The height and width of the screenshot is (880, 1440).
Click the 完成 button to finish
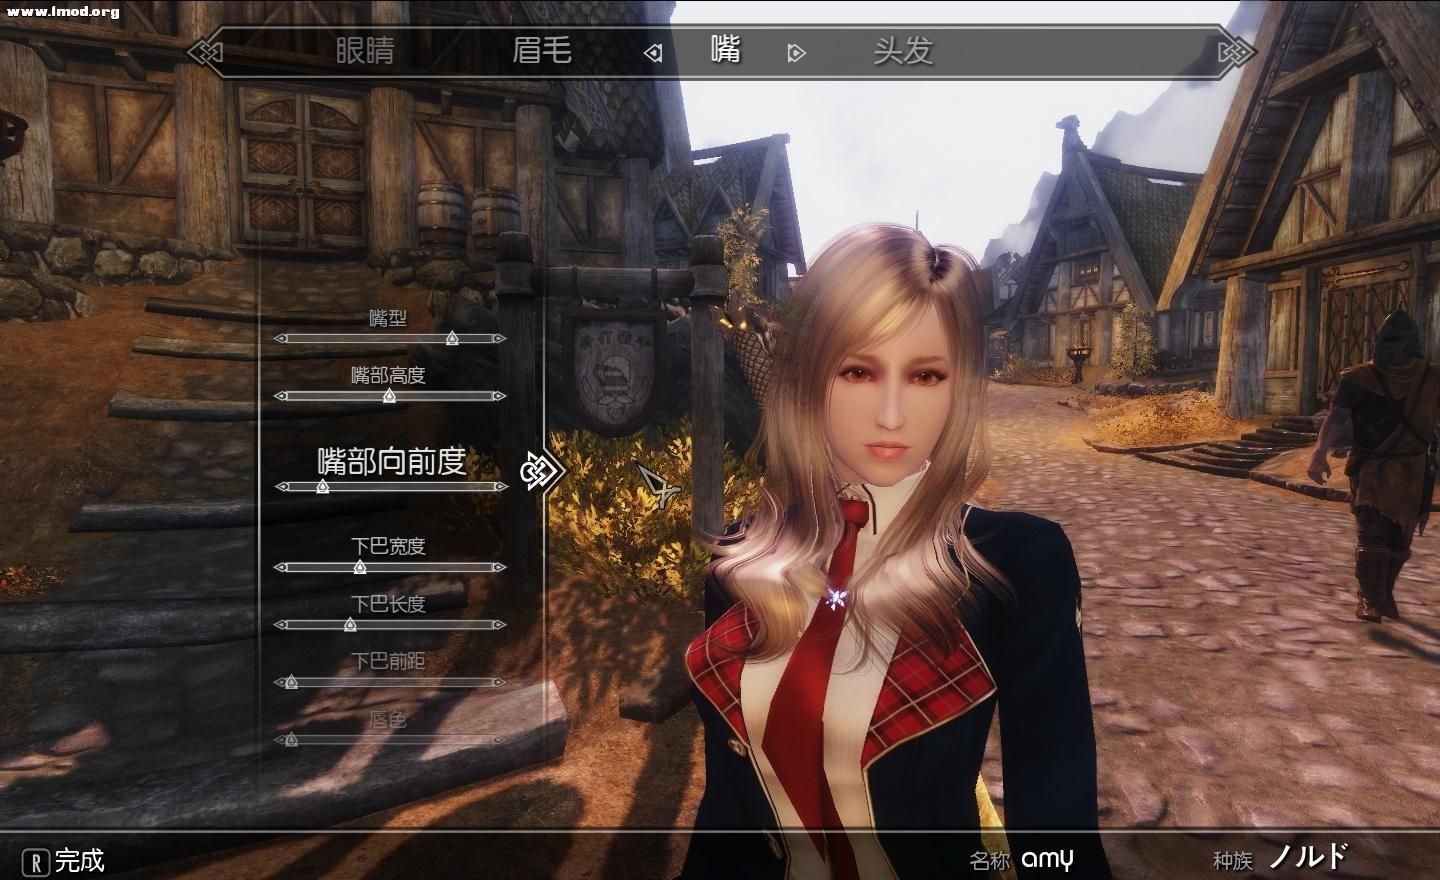[66, 860]
